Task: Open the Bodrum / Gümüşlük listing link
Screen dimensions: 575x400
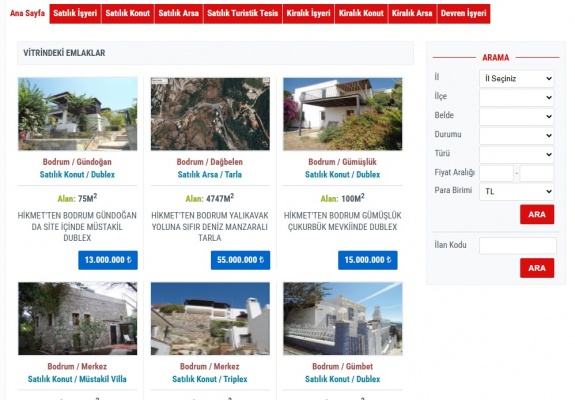Action: pos(343,162)
